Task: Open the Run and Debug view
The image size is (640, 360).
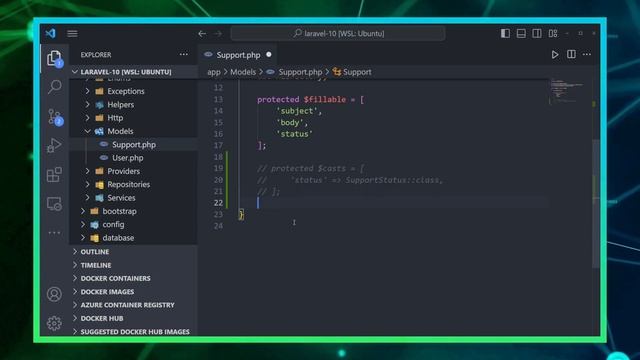Action: pyautogui.click(x=54, y=146)
